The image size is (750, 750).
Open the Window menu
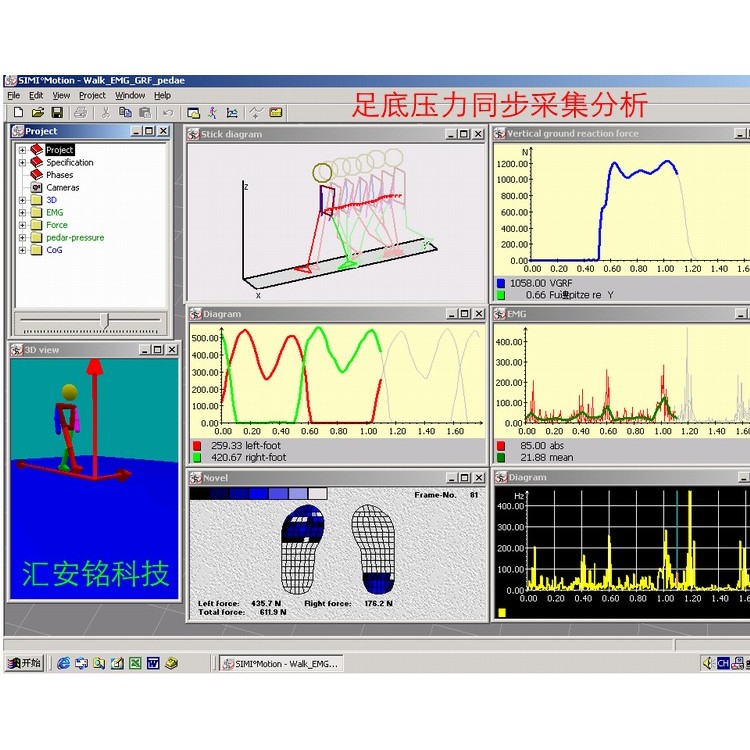130,95
